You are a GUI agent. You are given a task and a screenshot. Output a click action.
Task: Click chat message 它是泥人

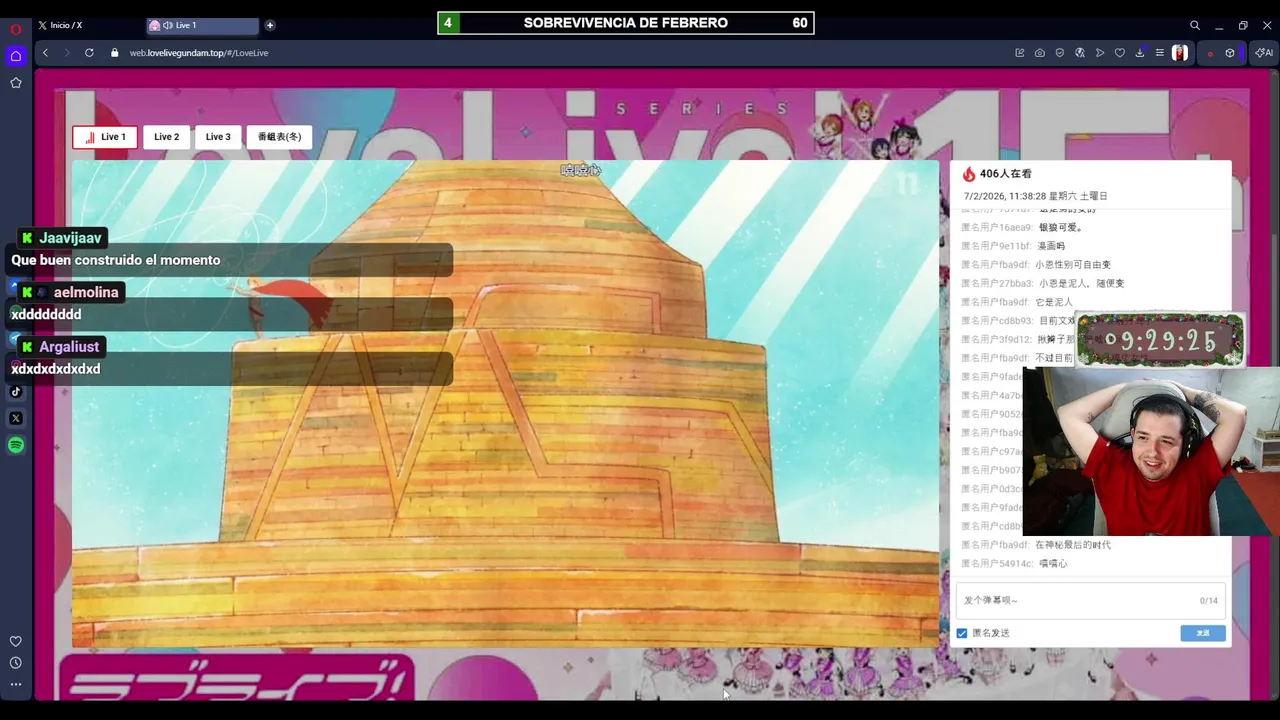click(1054, 302)
